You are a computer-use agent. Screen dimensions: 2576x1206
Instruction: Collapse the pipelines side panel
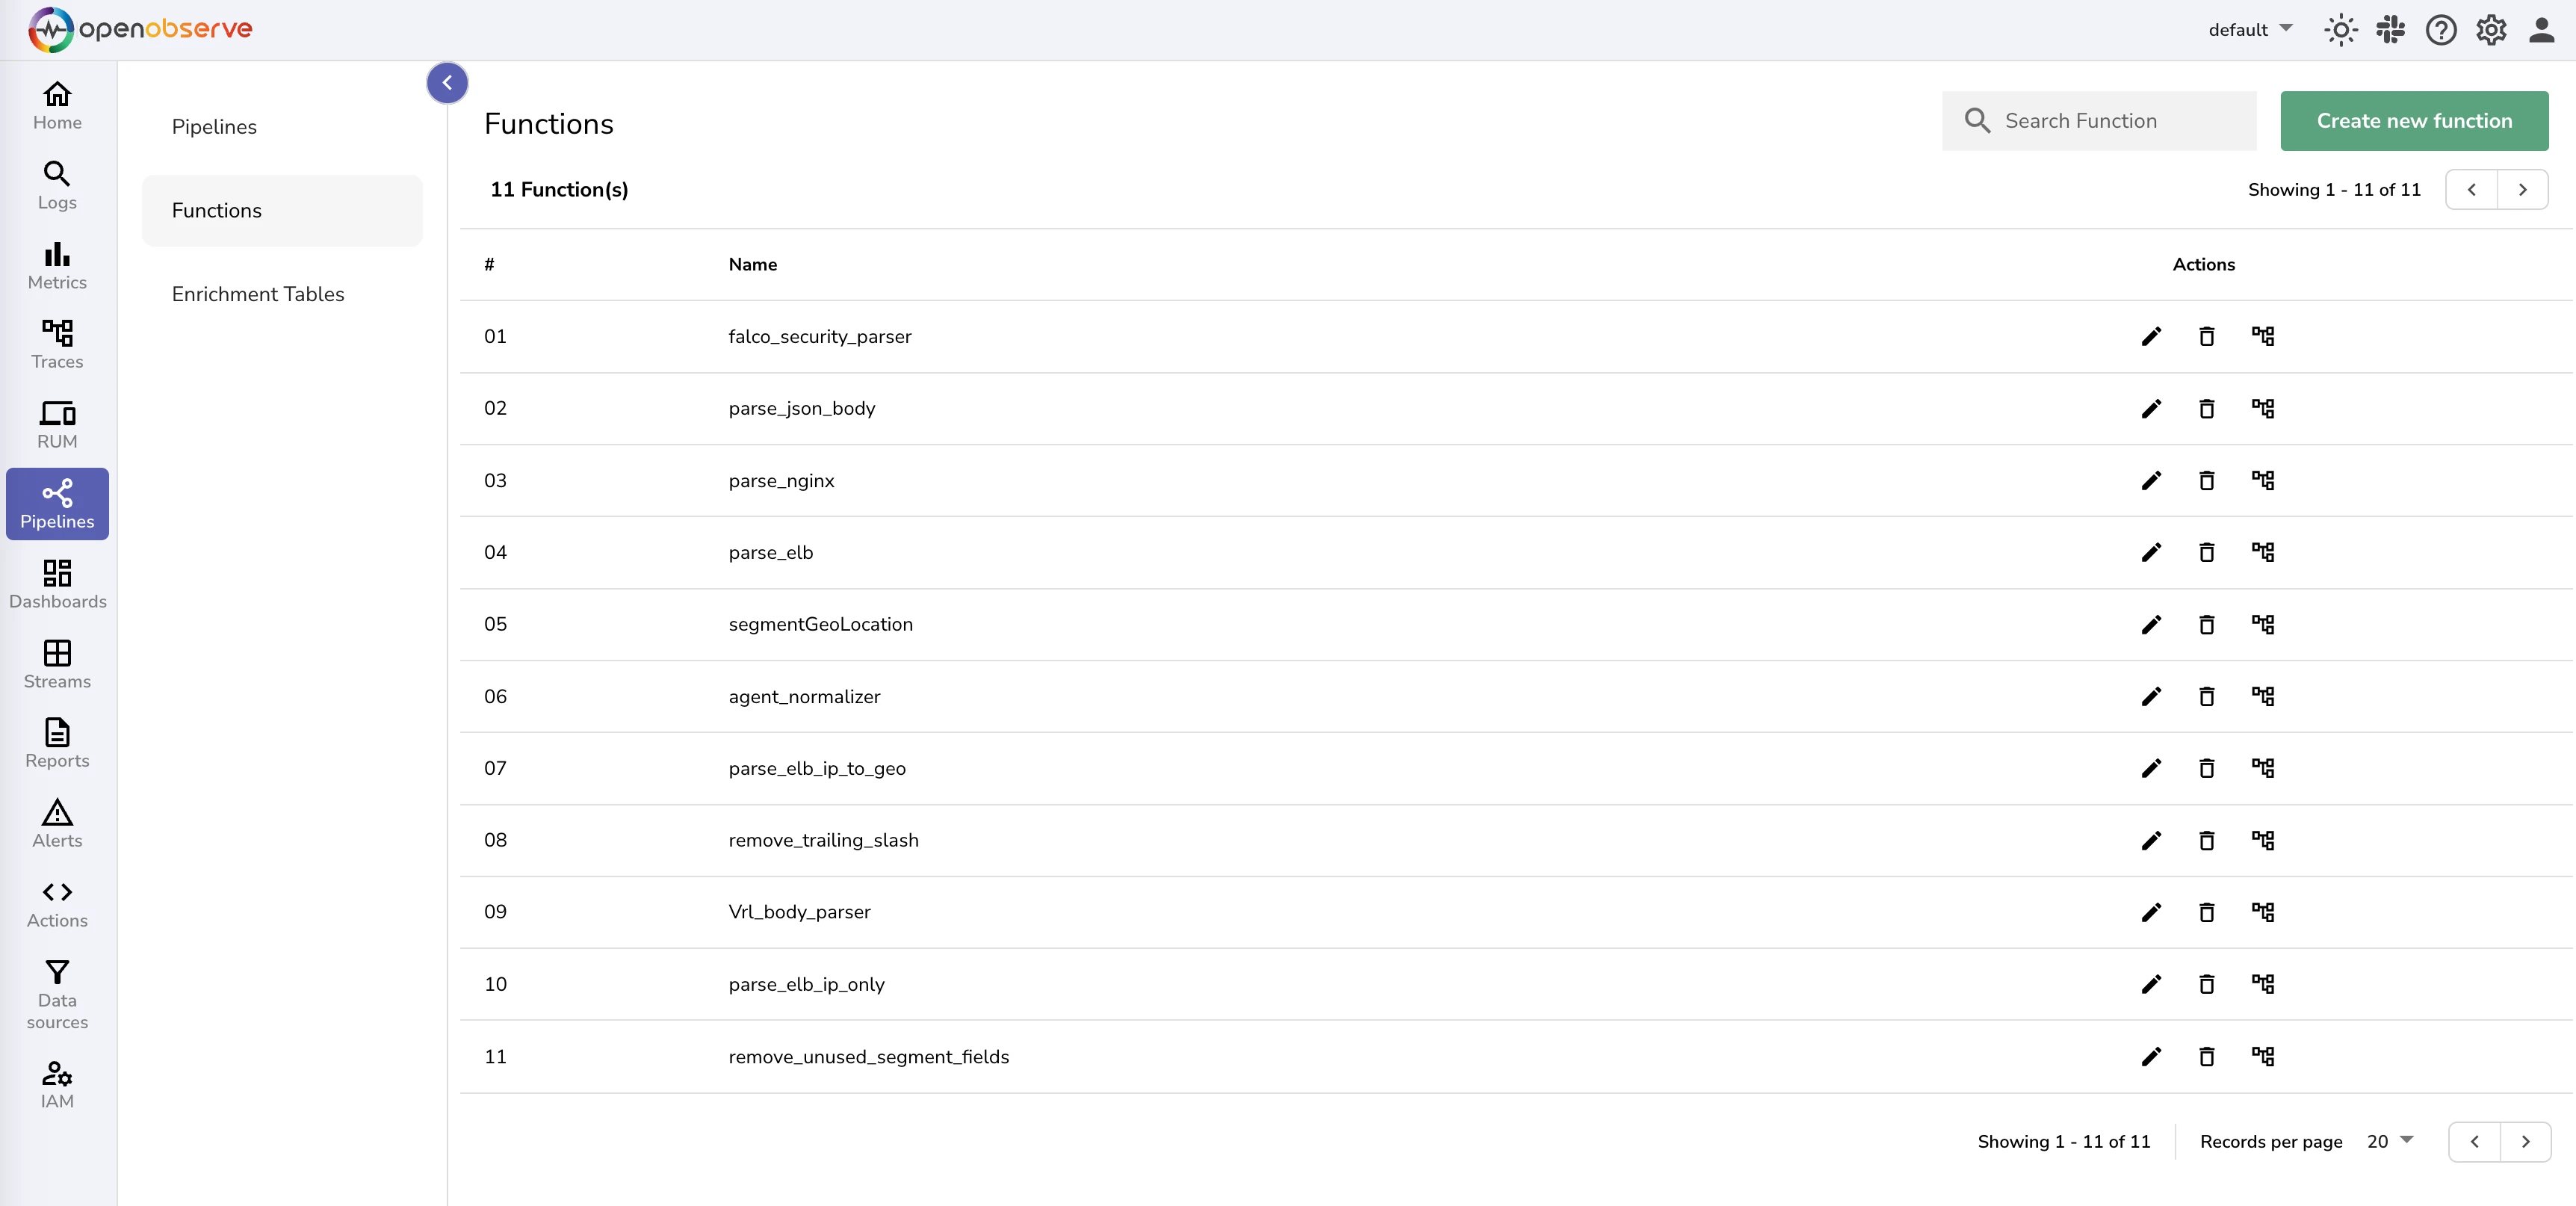(447, 83)
